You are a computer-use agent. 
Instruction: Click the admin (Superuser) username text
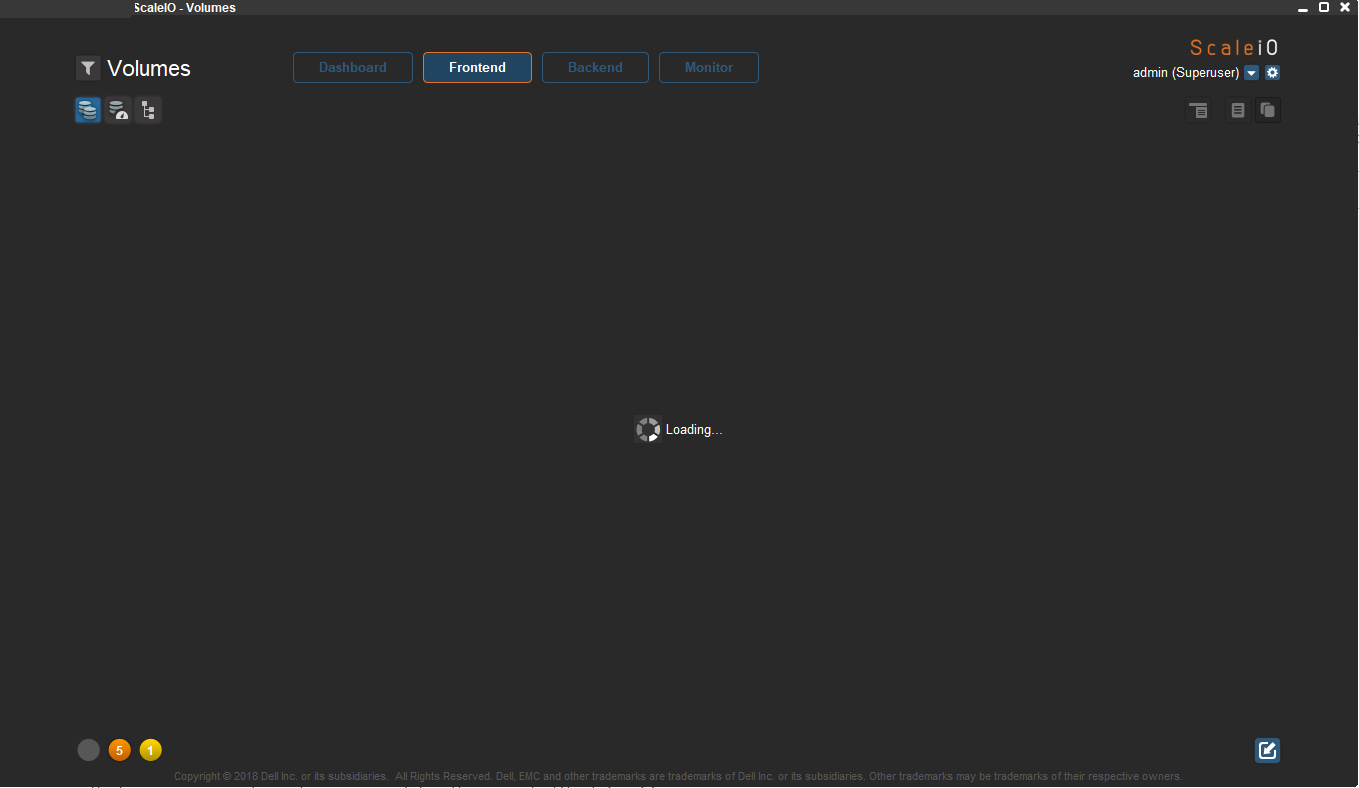(1184, 72)
